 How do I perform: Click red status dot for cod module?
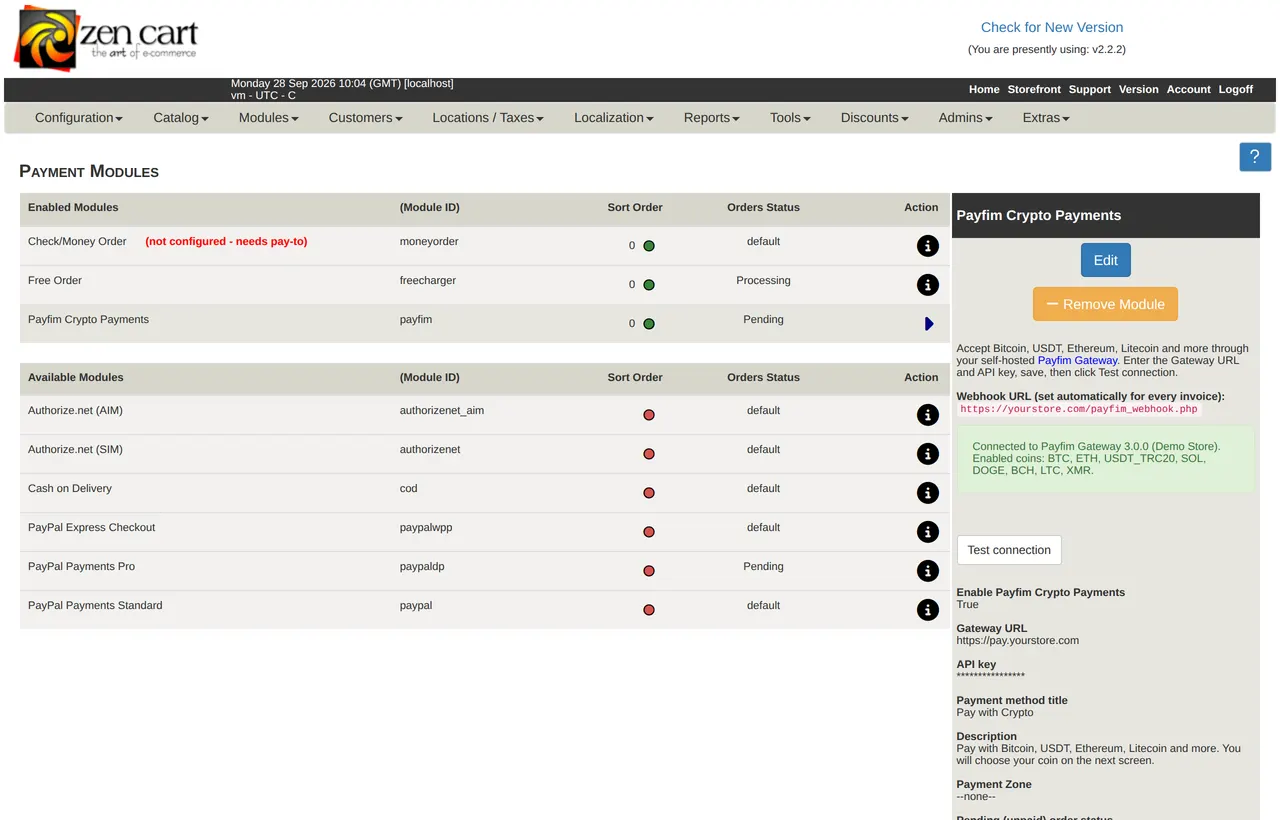649,493
